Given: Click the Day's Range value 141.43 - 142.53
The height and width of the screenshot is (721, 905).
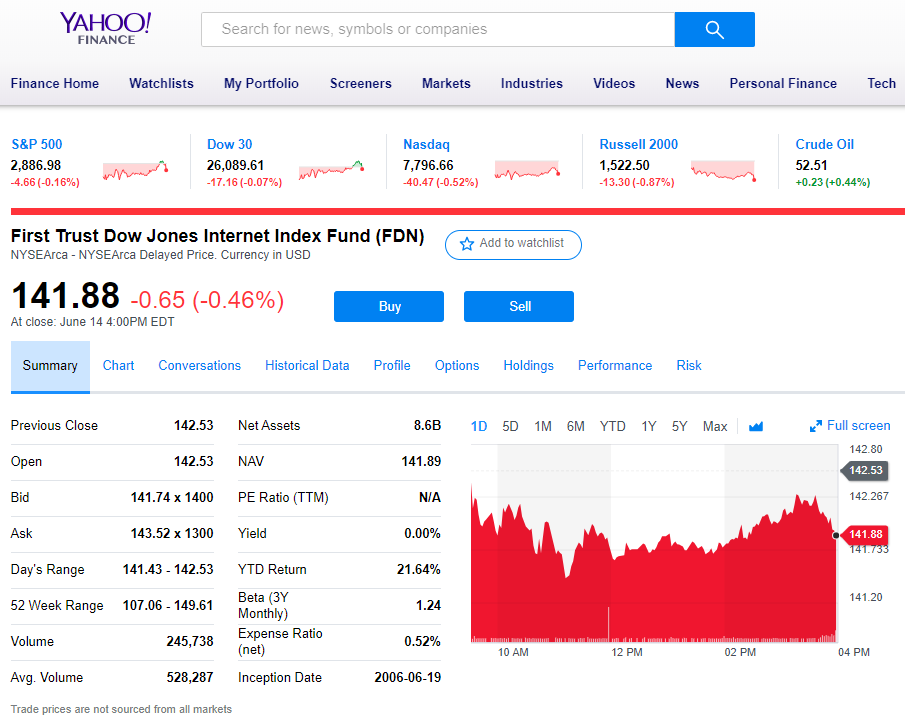Looking at the screenshot, I should click(168, 570).
